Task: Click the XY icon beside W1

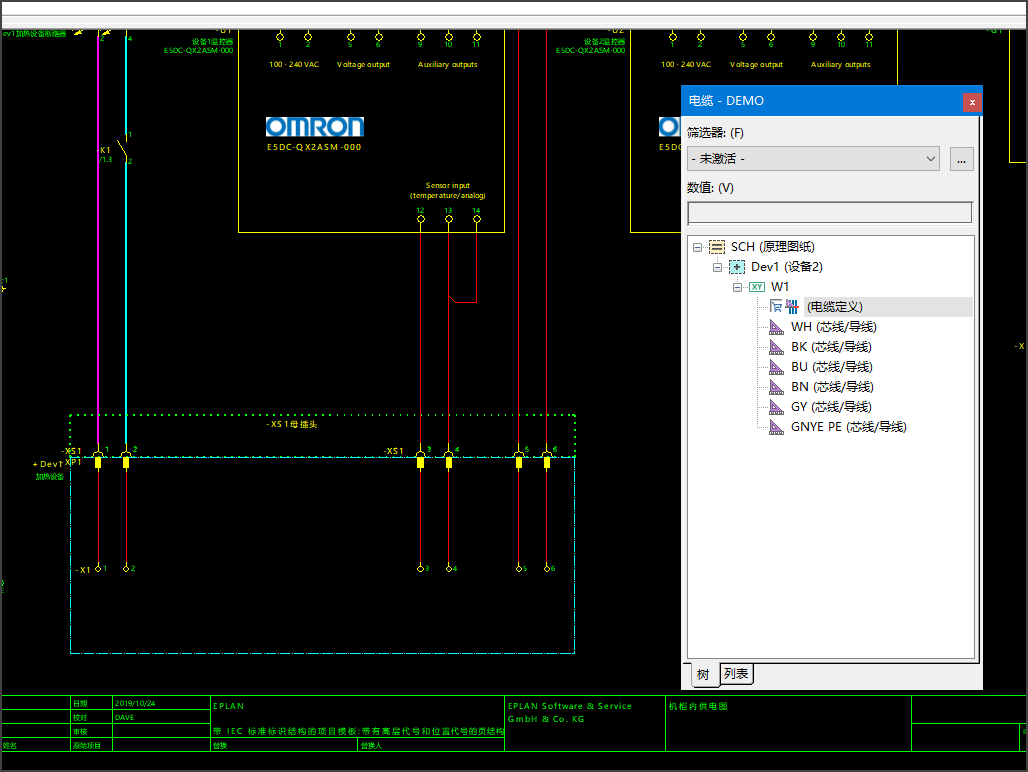Action: click(757, 287)
